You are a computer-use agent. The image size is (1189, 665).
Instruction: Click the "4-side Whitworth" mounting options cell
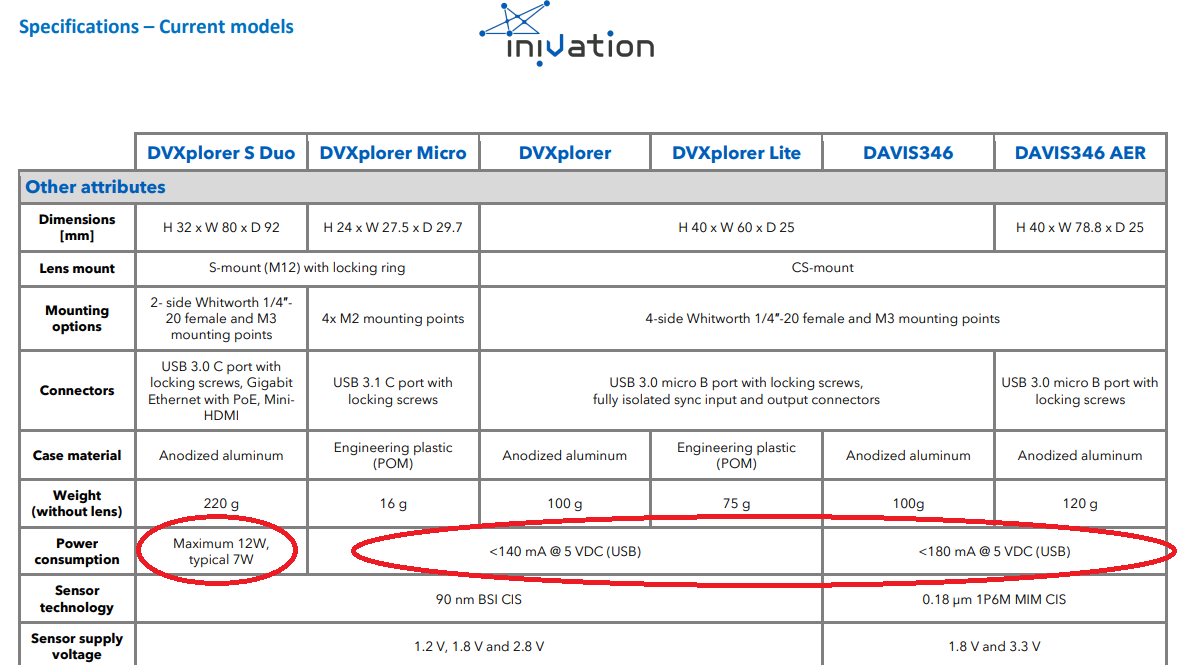[x=823, y=318]
